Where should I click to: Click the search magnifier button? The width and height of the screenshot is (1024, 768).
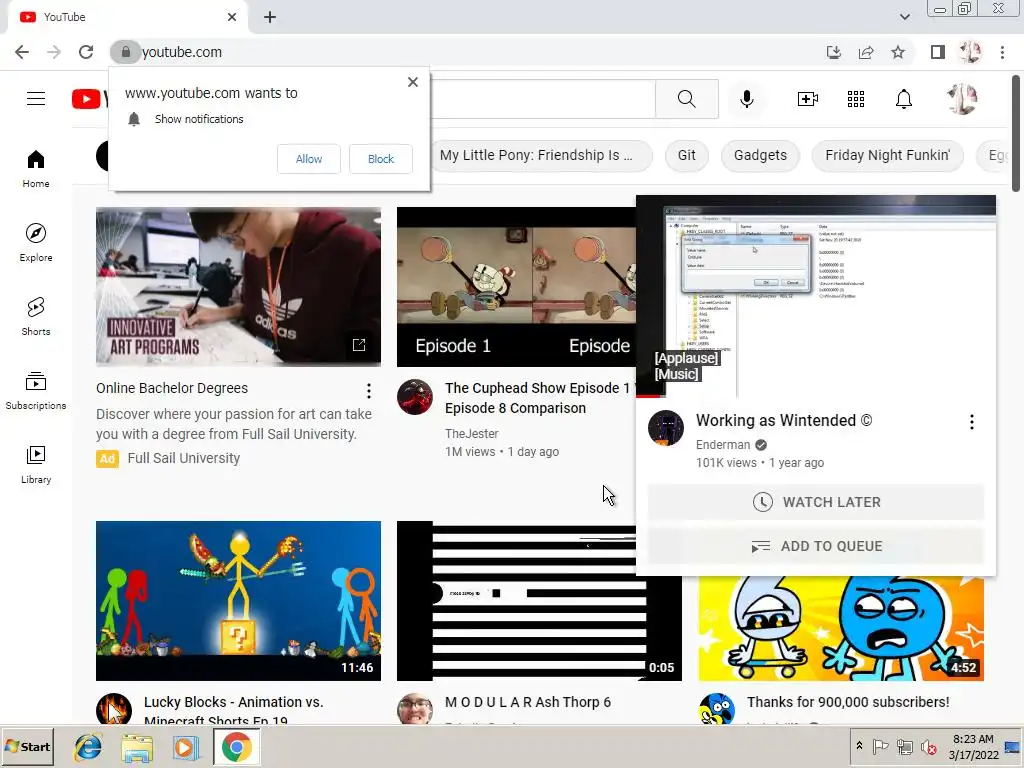[x=686, y=99]
